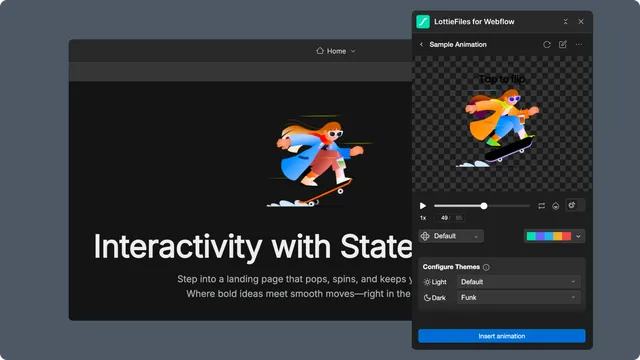Click the Configure Themes label
This screenshot has width=640, height=360.
coord(451,267)
